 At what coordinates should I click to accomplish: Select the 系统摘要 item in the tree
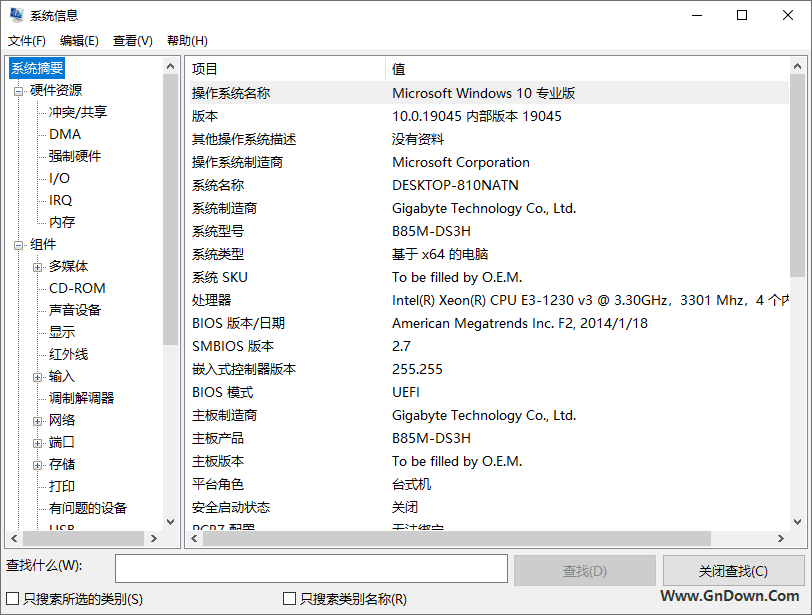coord(36,68)
